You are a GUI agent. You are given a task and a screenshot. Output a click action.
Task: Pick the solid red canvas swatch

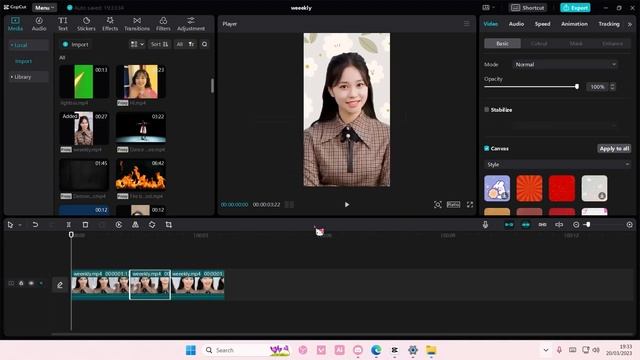pos(562,188)
